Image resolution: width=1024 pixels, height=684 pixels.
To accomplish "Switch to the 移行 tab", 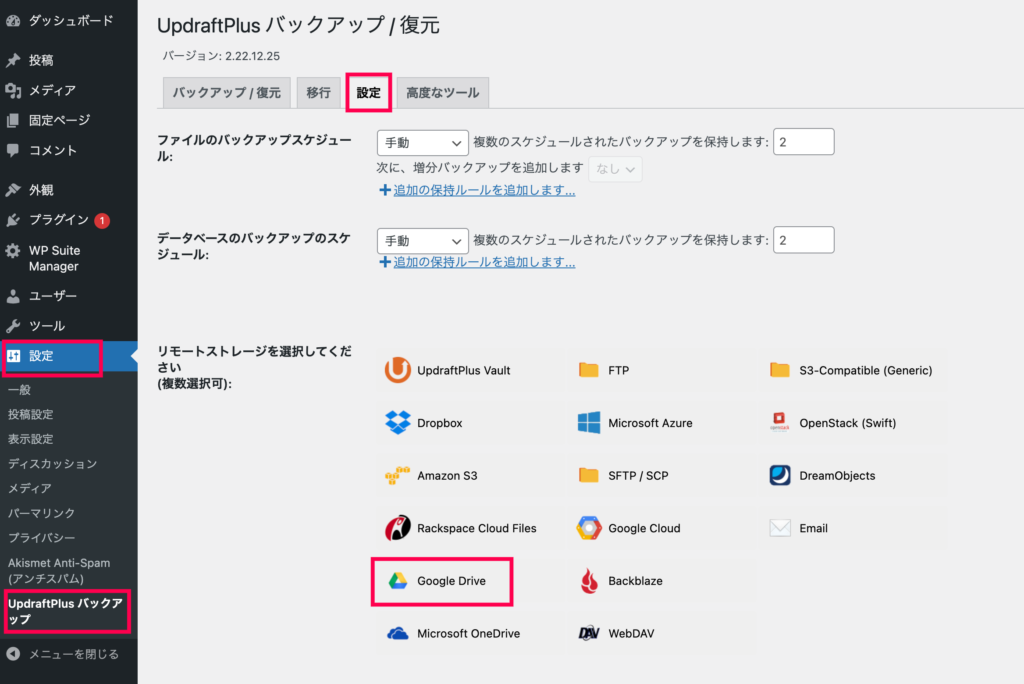I will (319, 93).
